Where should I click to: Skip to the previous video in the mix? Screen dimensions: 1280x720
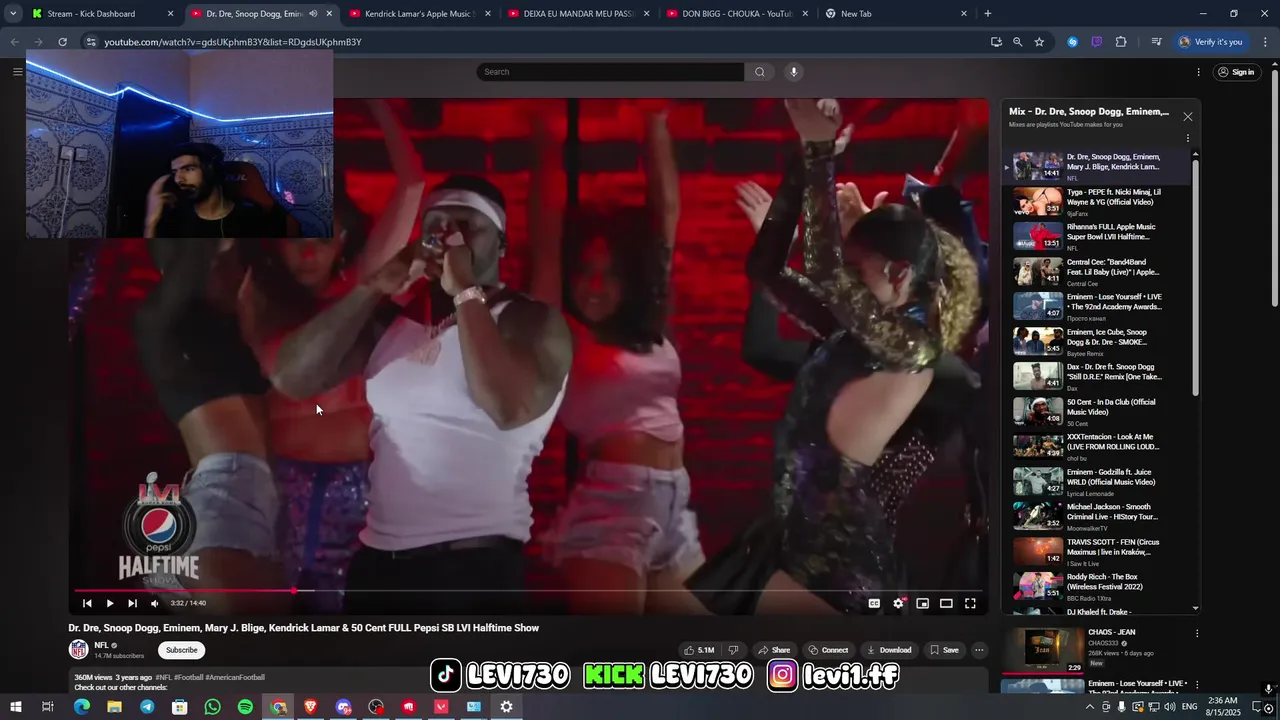pos(87,603)
